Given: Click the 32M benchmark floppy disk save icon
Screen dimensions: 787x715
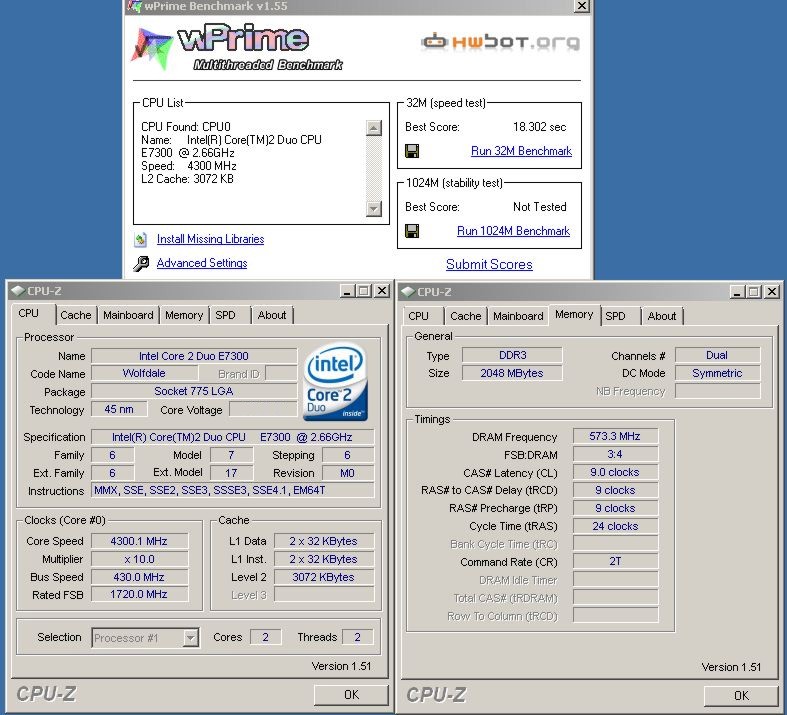Looking at the screenshot, I should pos(412,151).
